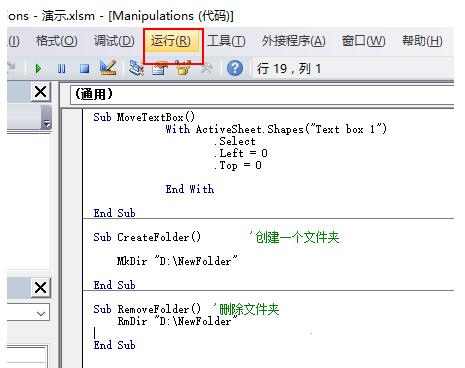Open the 工具(T) menu
465x368 pixels.
click(x=226, y=41)
